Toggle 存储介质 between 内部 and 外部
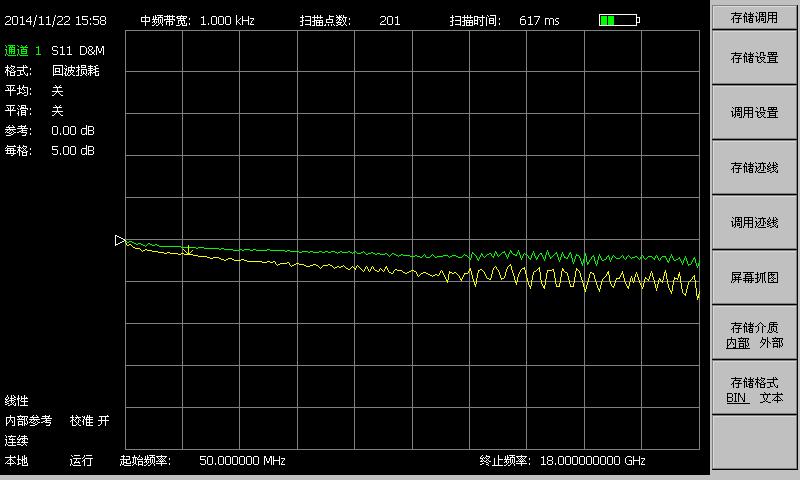The image size is (800, 480). pos(754,334)
